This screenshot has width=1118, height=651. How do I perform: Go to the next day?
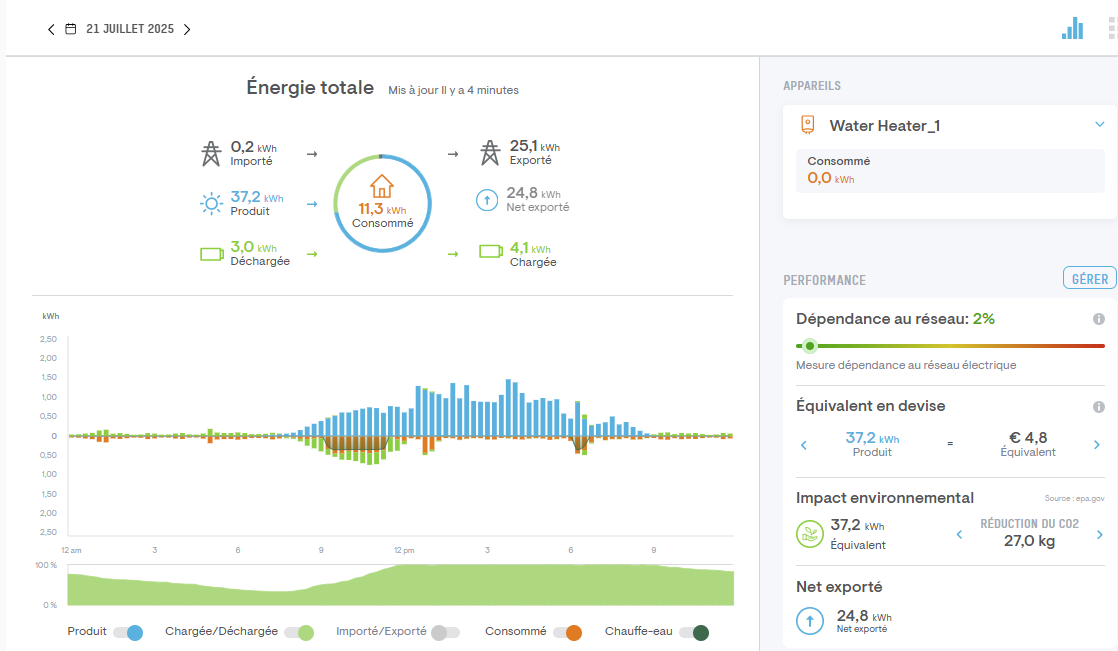(x=187, y=29)
